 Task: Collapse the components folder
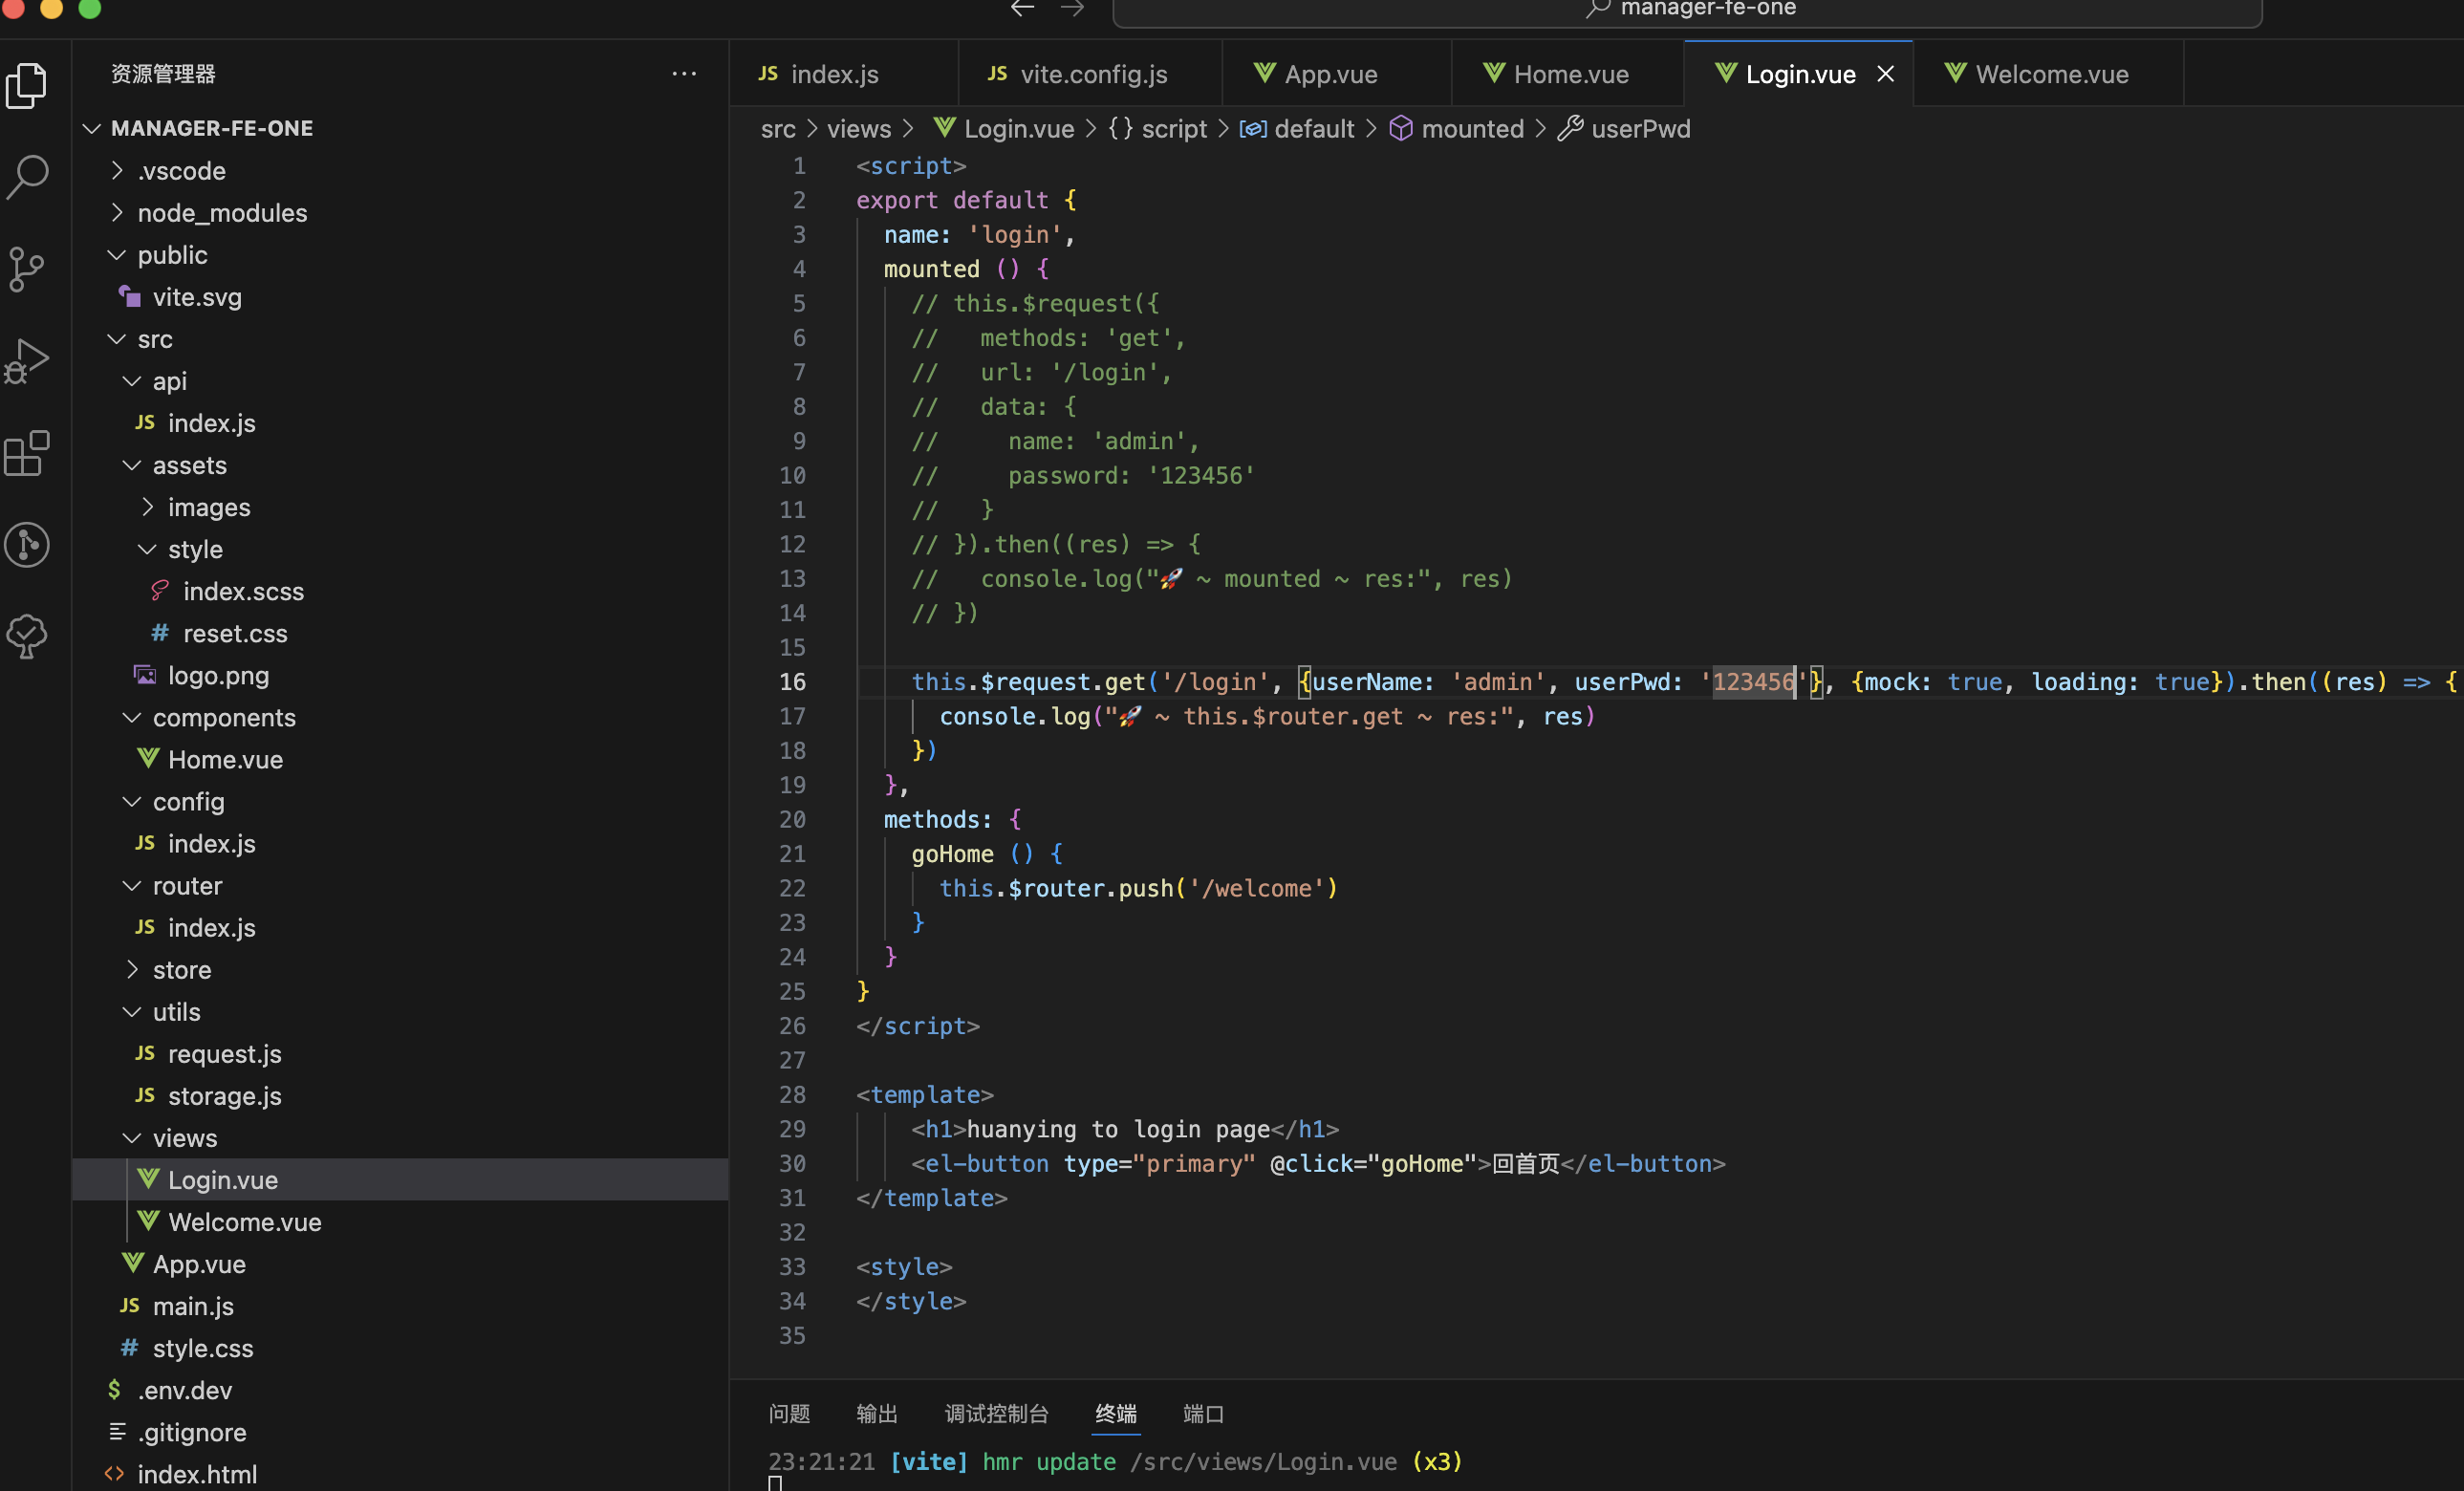[x=400, y=717]
